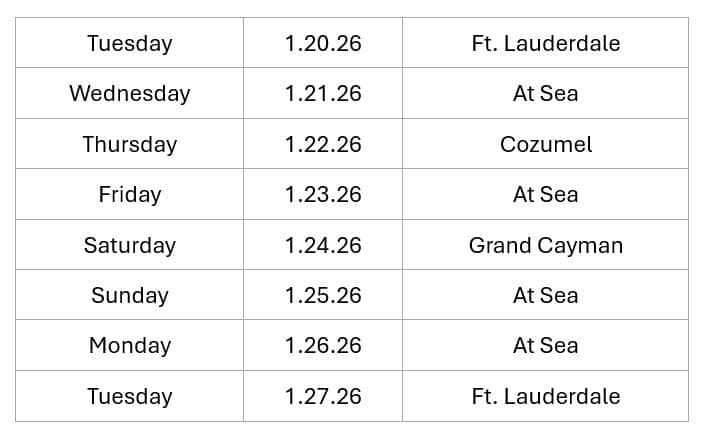Click the Friday day cell
This screenshot has height=439, width=706.
click(129, 195)
